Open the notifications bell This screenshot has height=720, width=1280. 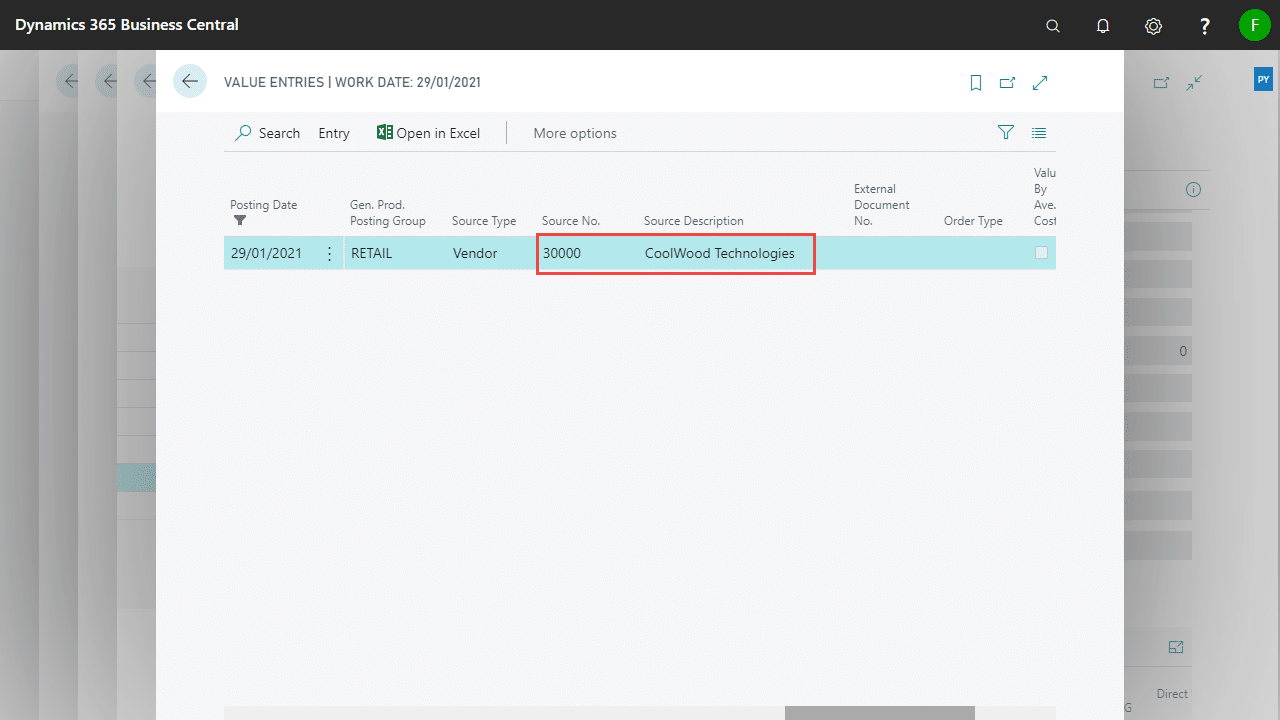tap(1103, 26)
